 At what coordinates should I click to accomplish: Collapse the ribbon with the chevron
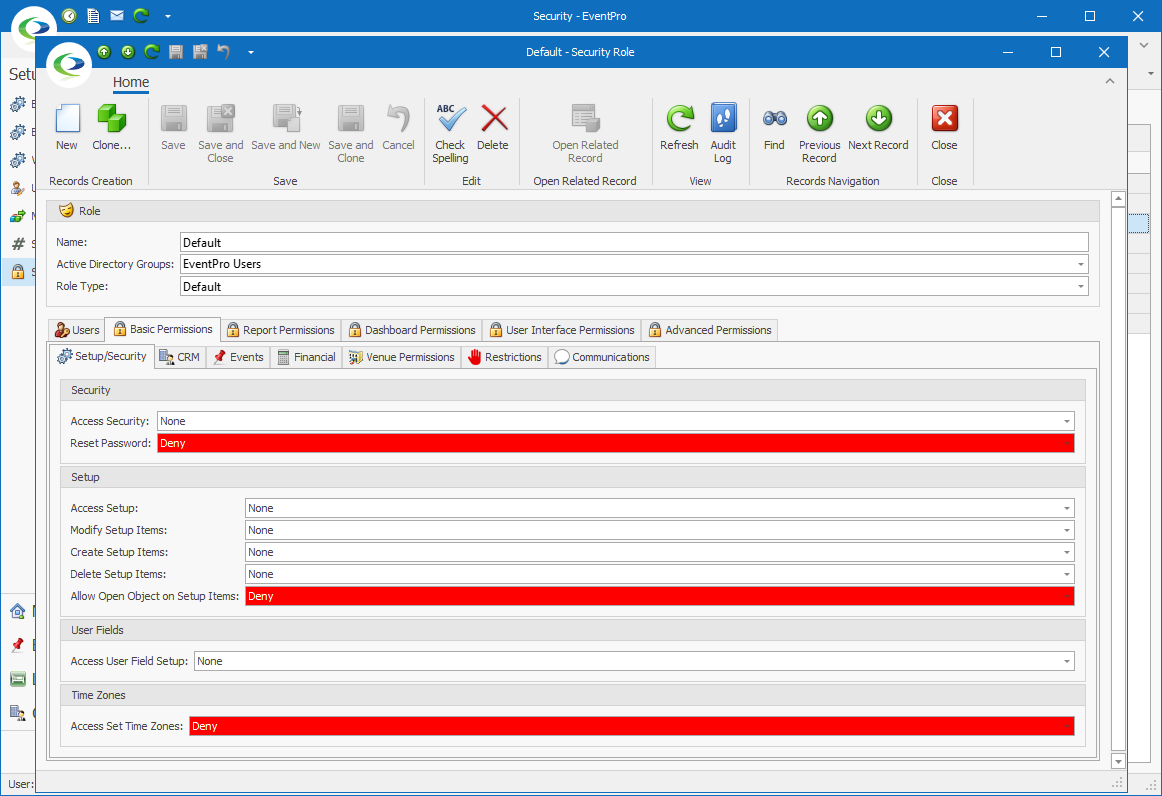point(1109,81)
